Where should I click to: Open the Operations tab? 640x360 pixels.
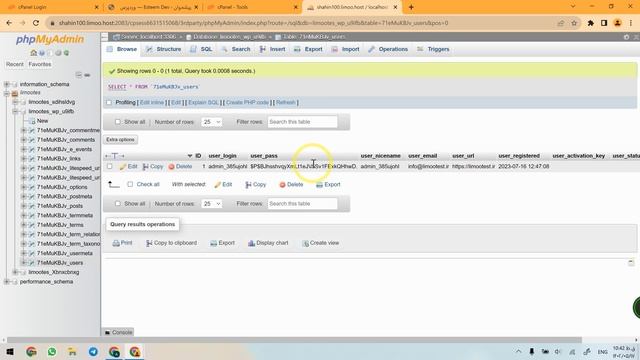coord(388,49)
